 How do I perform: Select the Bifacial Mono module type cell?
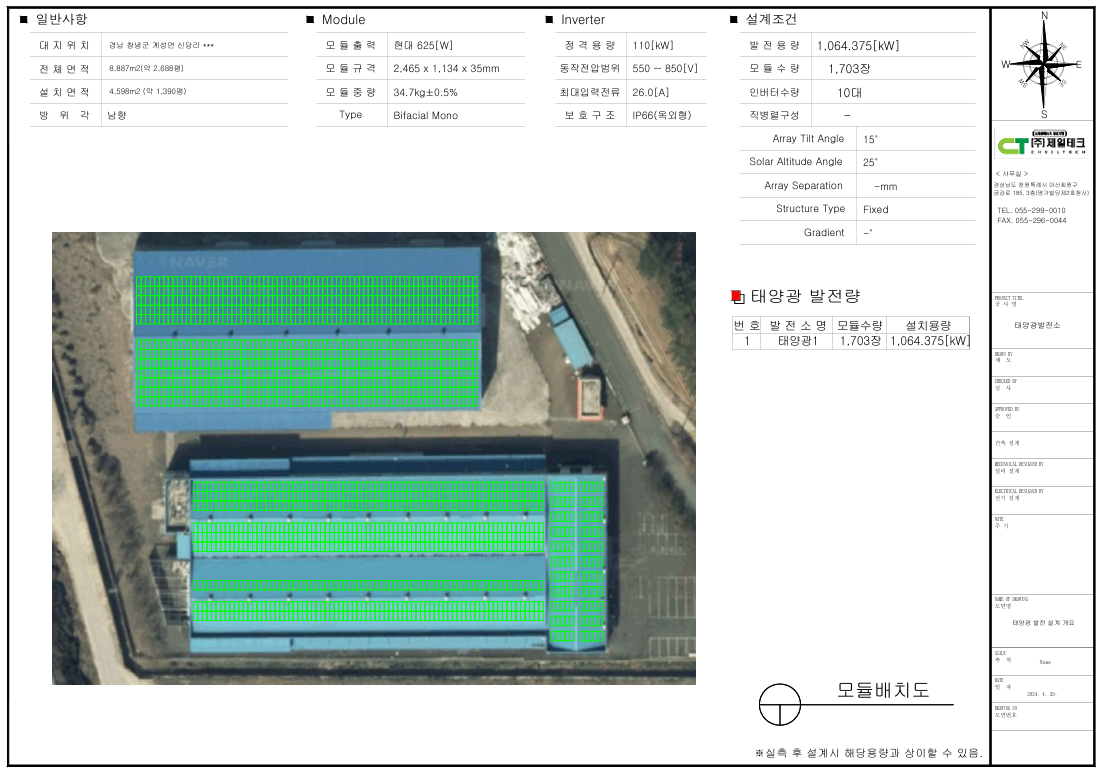(x=425, y=115)
